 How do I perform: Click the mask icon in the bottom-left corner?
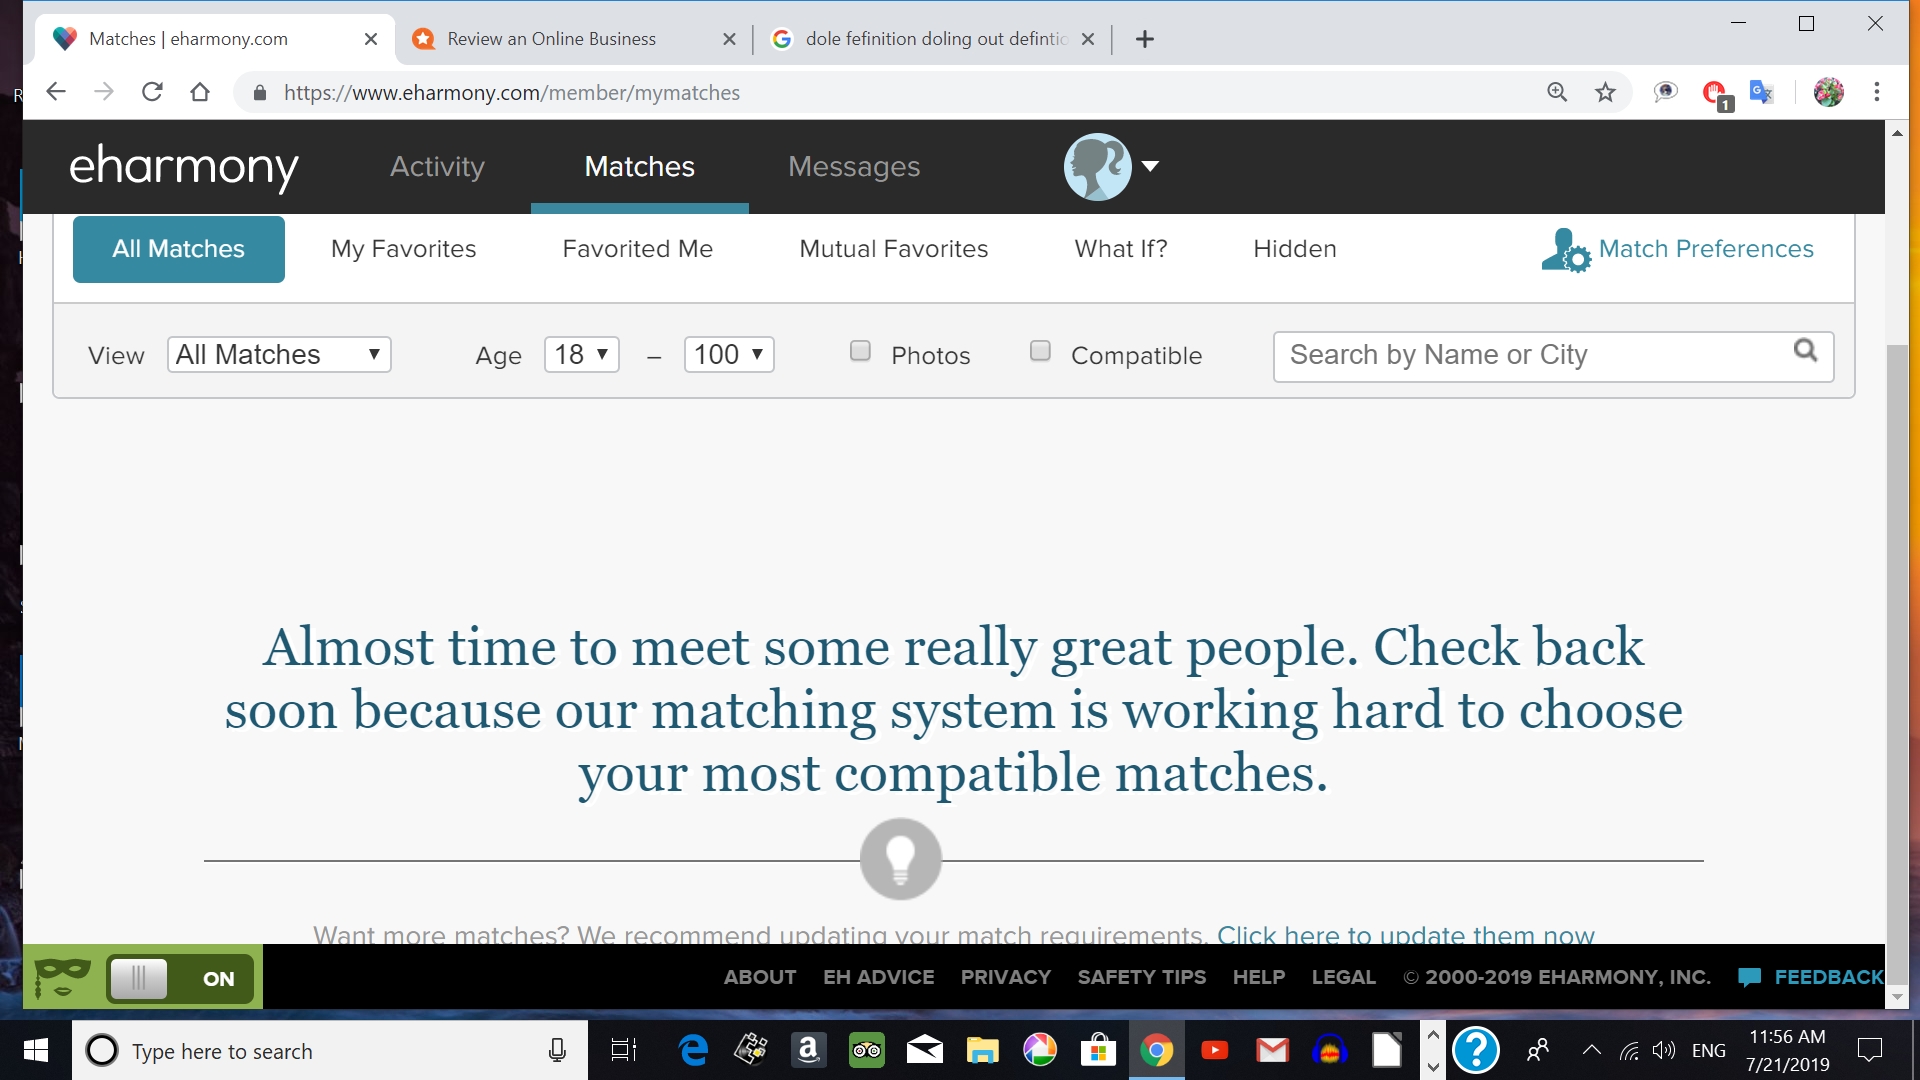pos(60,977)
